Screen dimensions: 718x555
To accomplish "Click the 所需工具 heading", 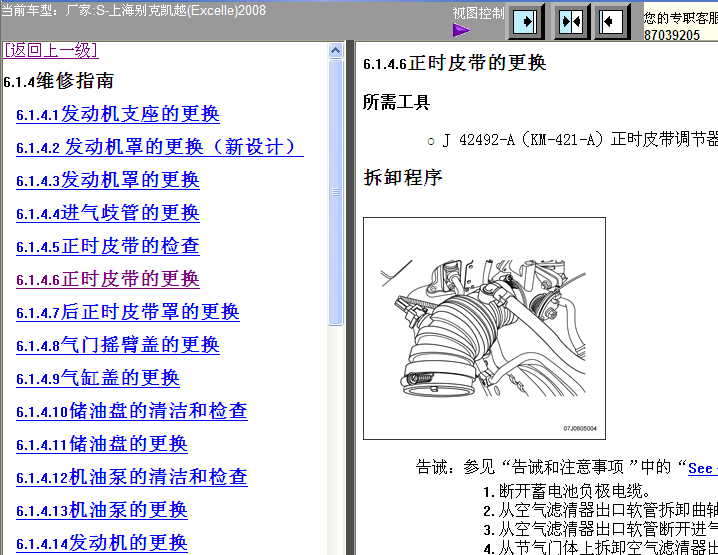I will click(397, 102).
